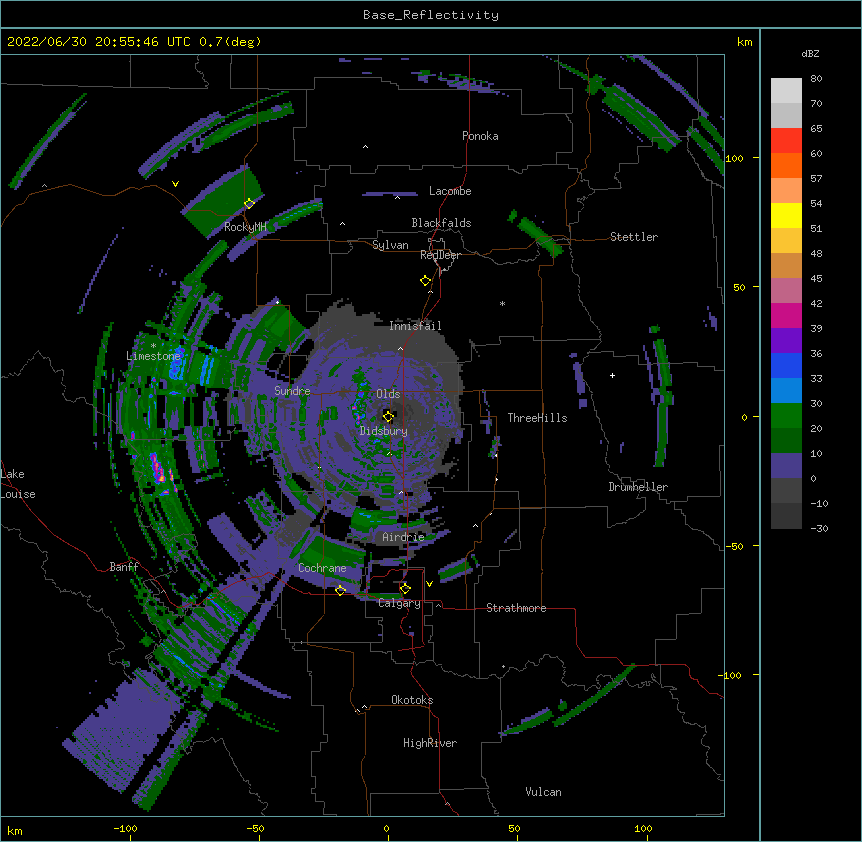862x842 pixels.
Task: Click the Blackfalds city label
Action: 441,223
